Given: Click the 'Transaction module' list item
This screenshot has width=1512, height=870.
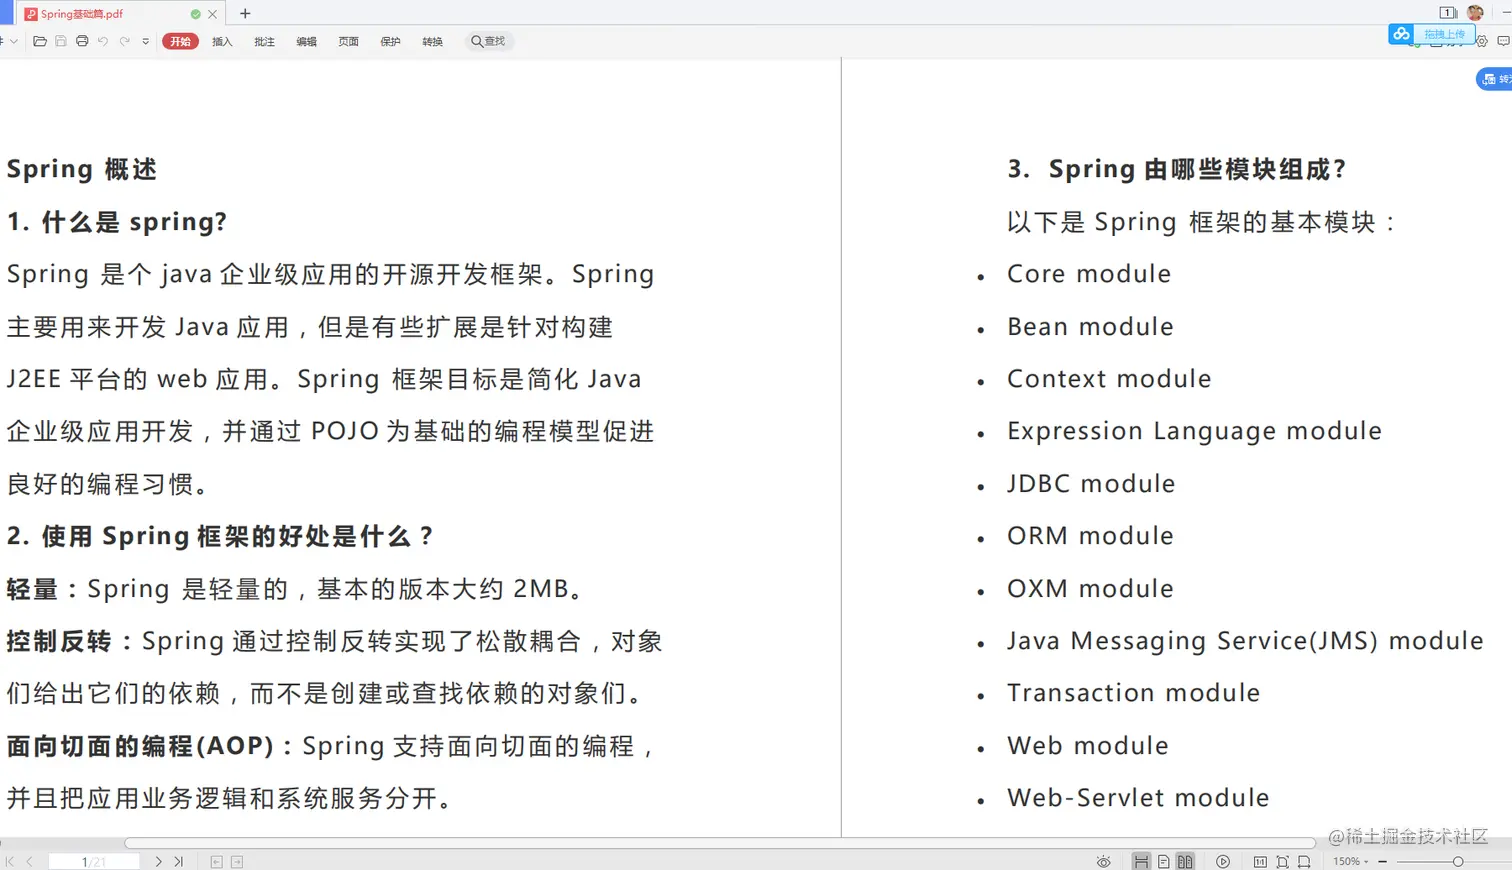Looking at the screenshot, I should pyautogui.click(x=1133, y=693).
